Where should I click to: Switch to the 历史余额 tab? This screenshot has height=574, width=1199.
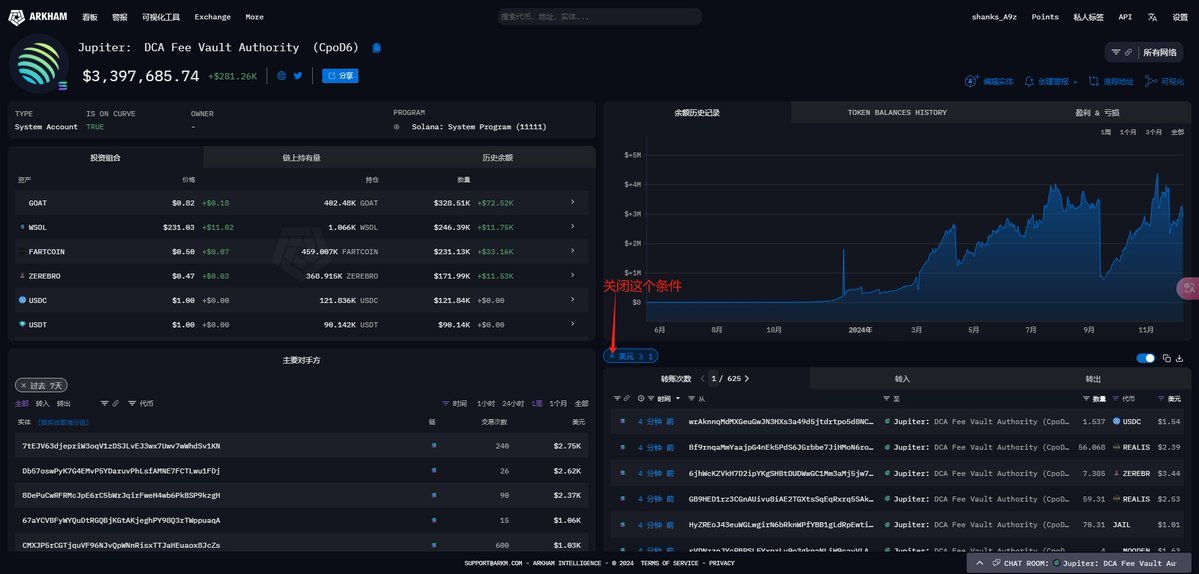pos(497,157)
